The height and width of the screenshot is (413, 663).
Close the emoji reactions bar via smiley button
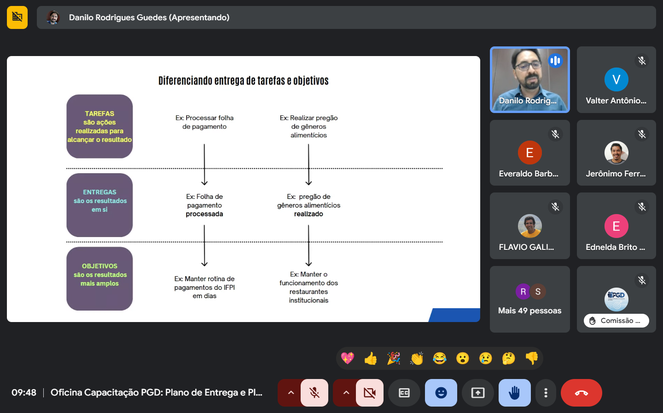[x=441, y=393]
